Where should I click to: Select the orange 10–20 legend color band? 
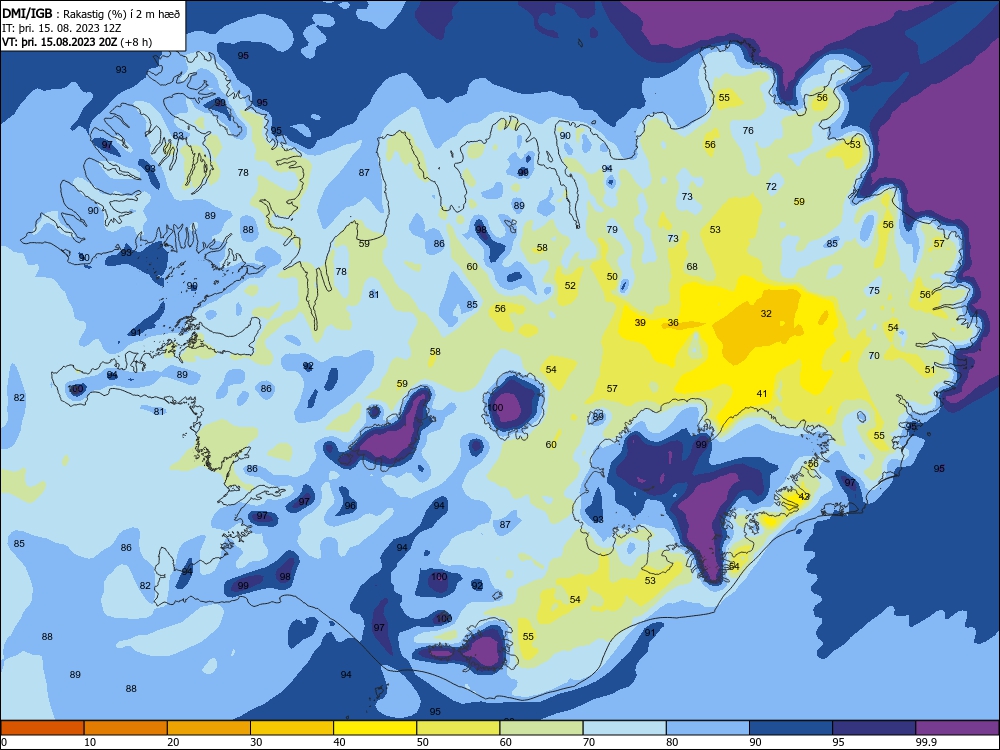coord(126,728)
